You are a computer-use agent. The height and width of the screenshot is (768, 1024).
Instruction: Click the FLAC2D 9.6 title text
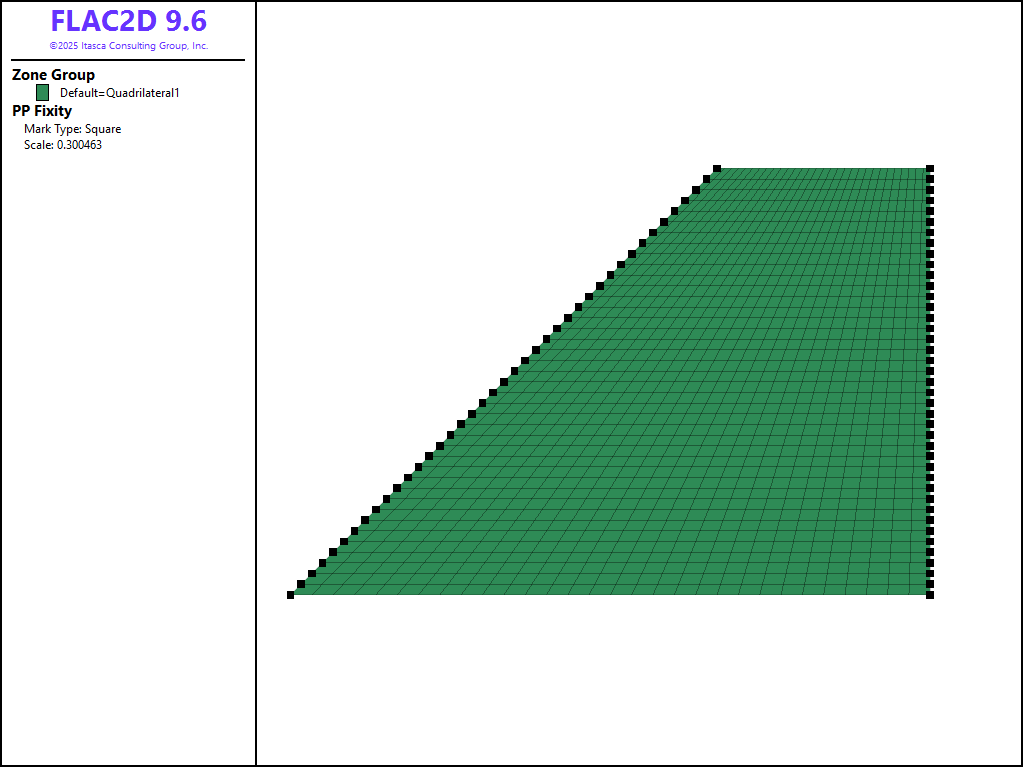coord(128,21)
